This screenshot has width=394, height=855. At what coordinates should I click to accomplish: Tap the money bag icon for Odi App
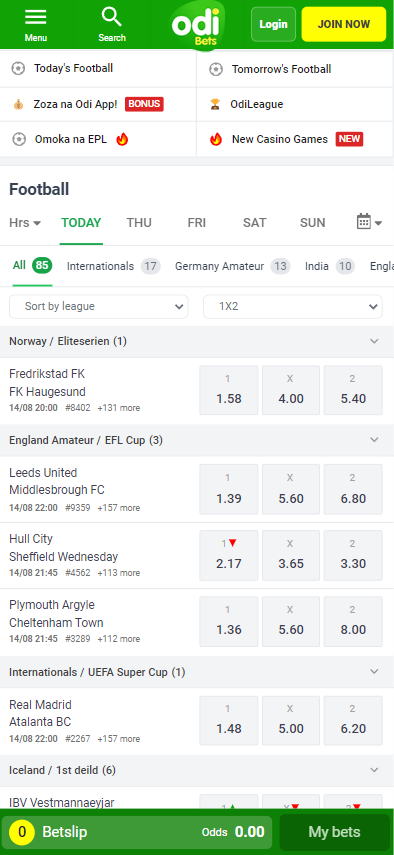(x=19, y=104)
